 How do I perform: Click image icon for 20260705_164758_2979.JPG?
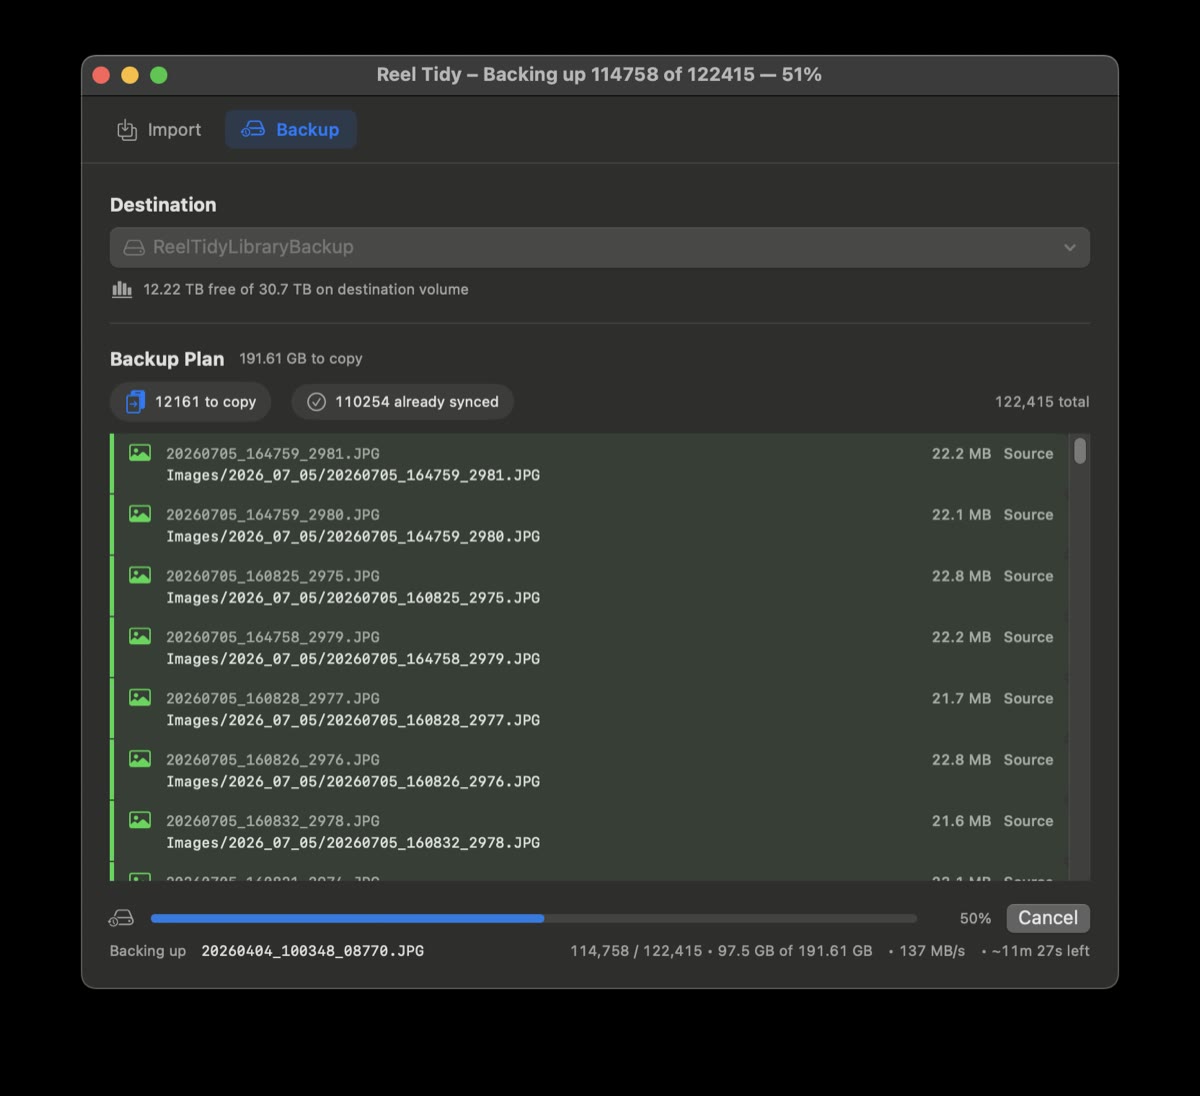140,636
